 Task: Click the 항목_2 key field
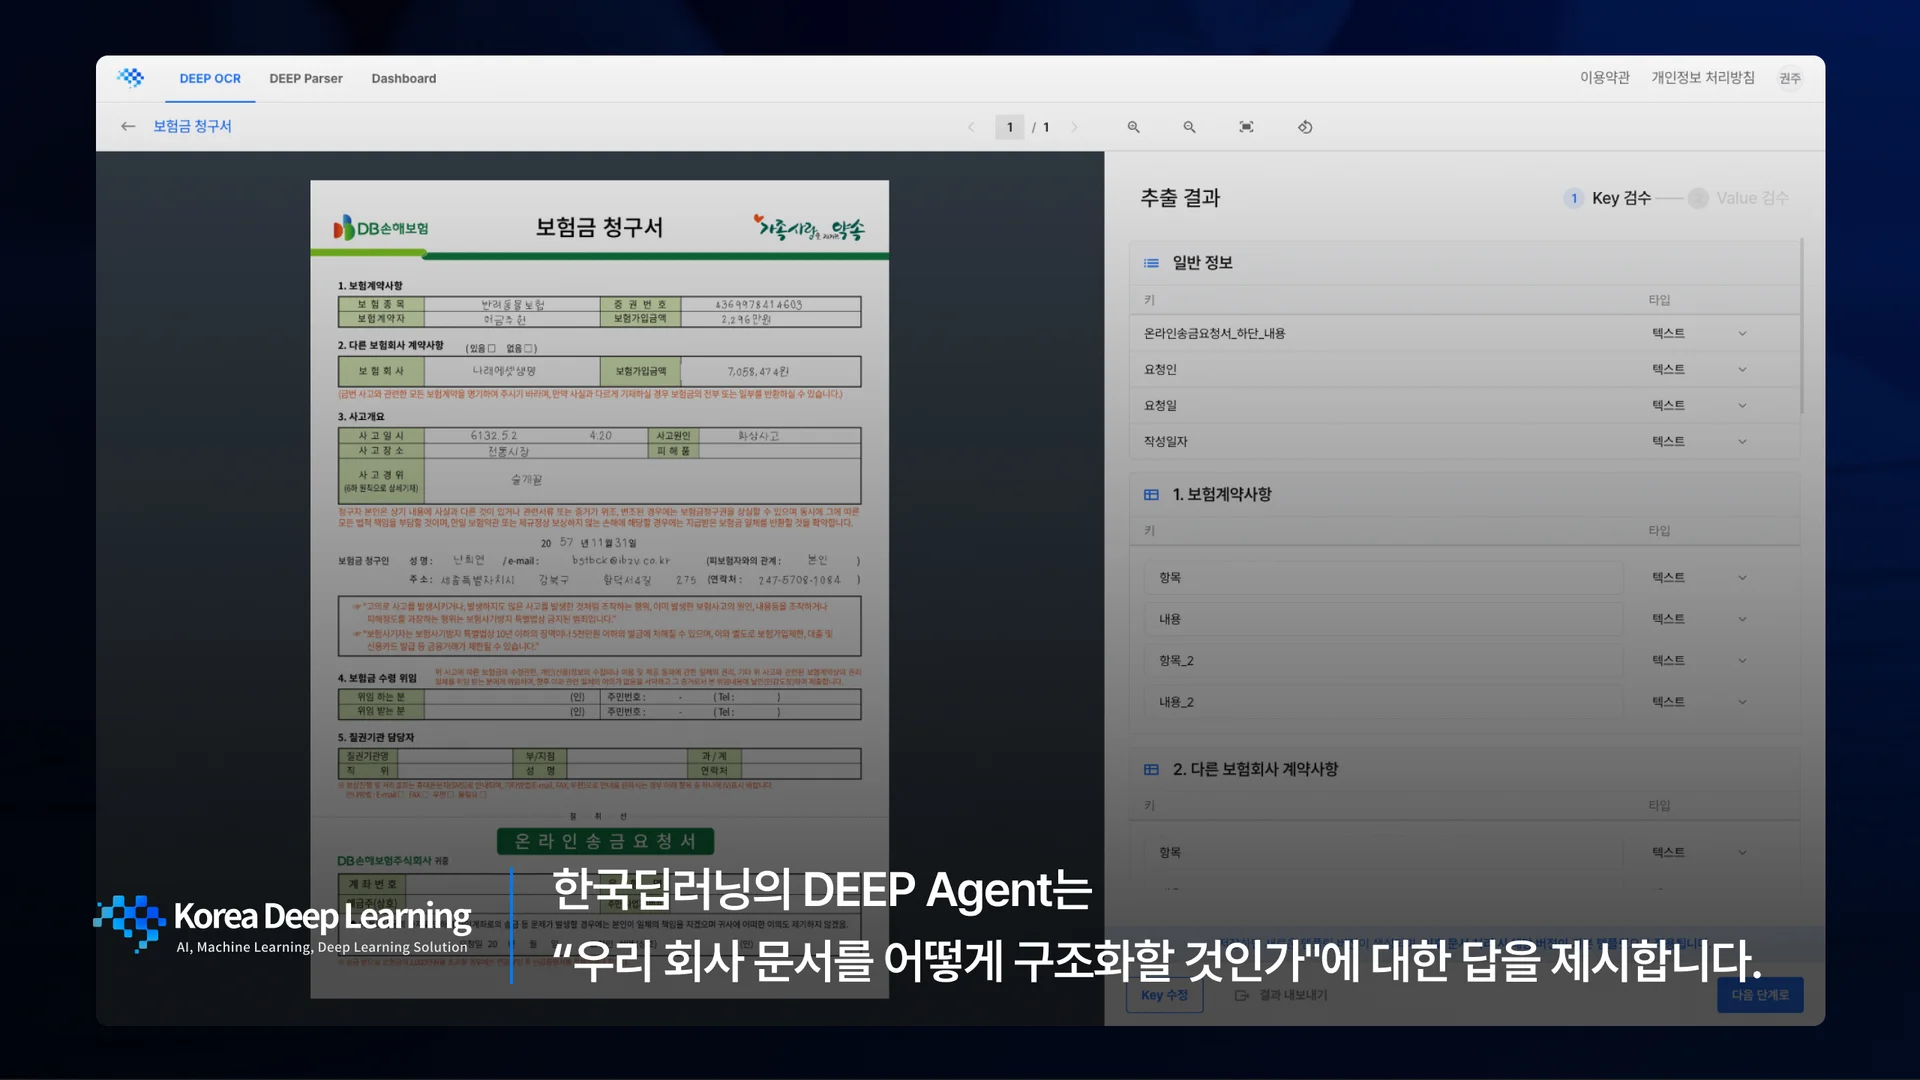[x=1384, y=661]
